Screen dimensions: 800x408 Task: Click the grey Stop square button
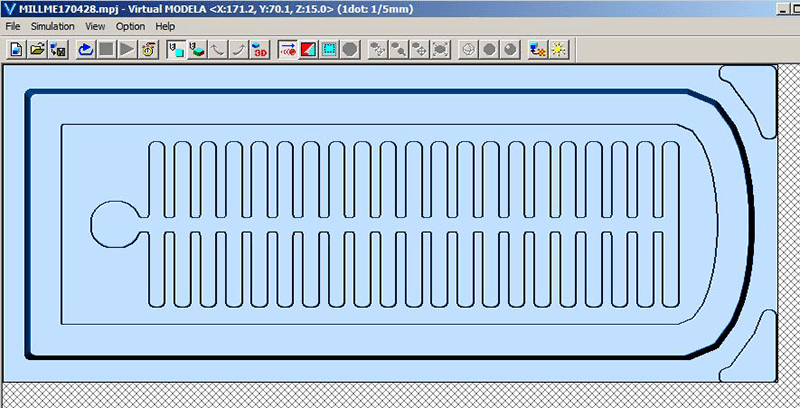106,49
